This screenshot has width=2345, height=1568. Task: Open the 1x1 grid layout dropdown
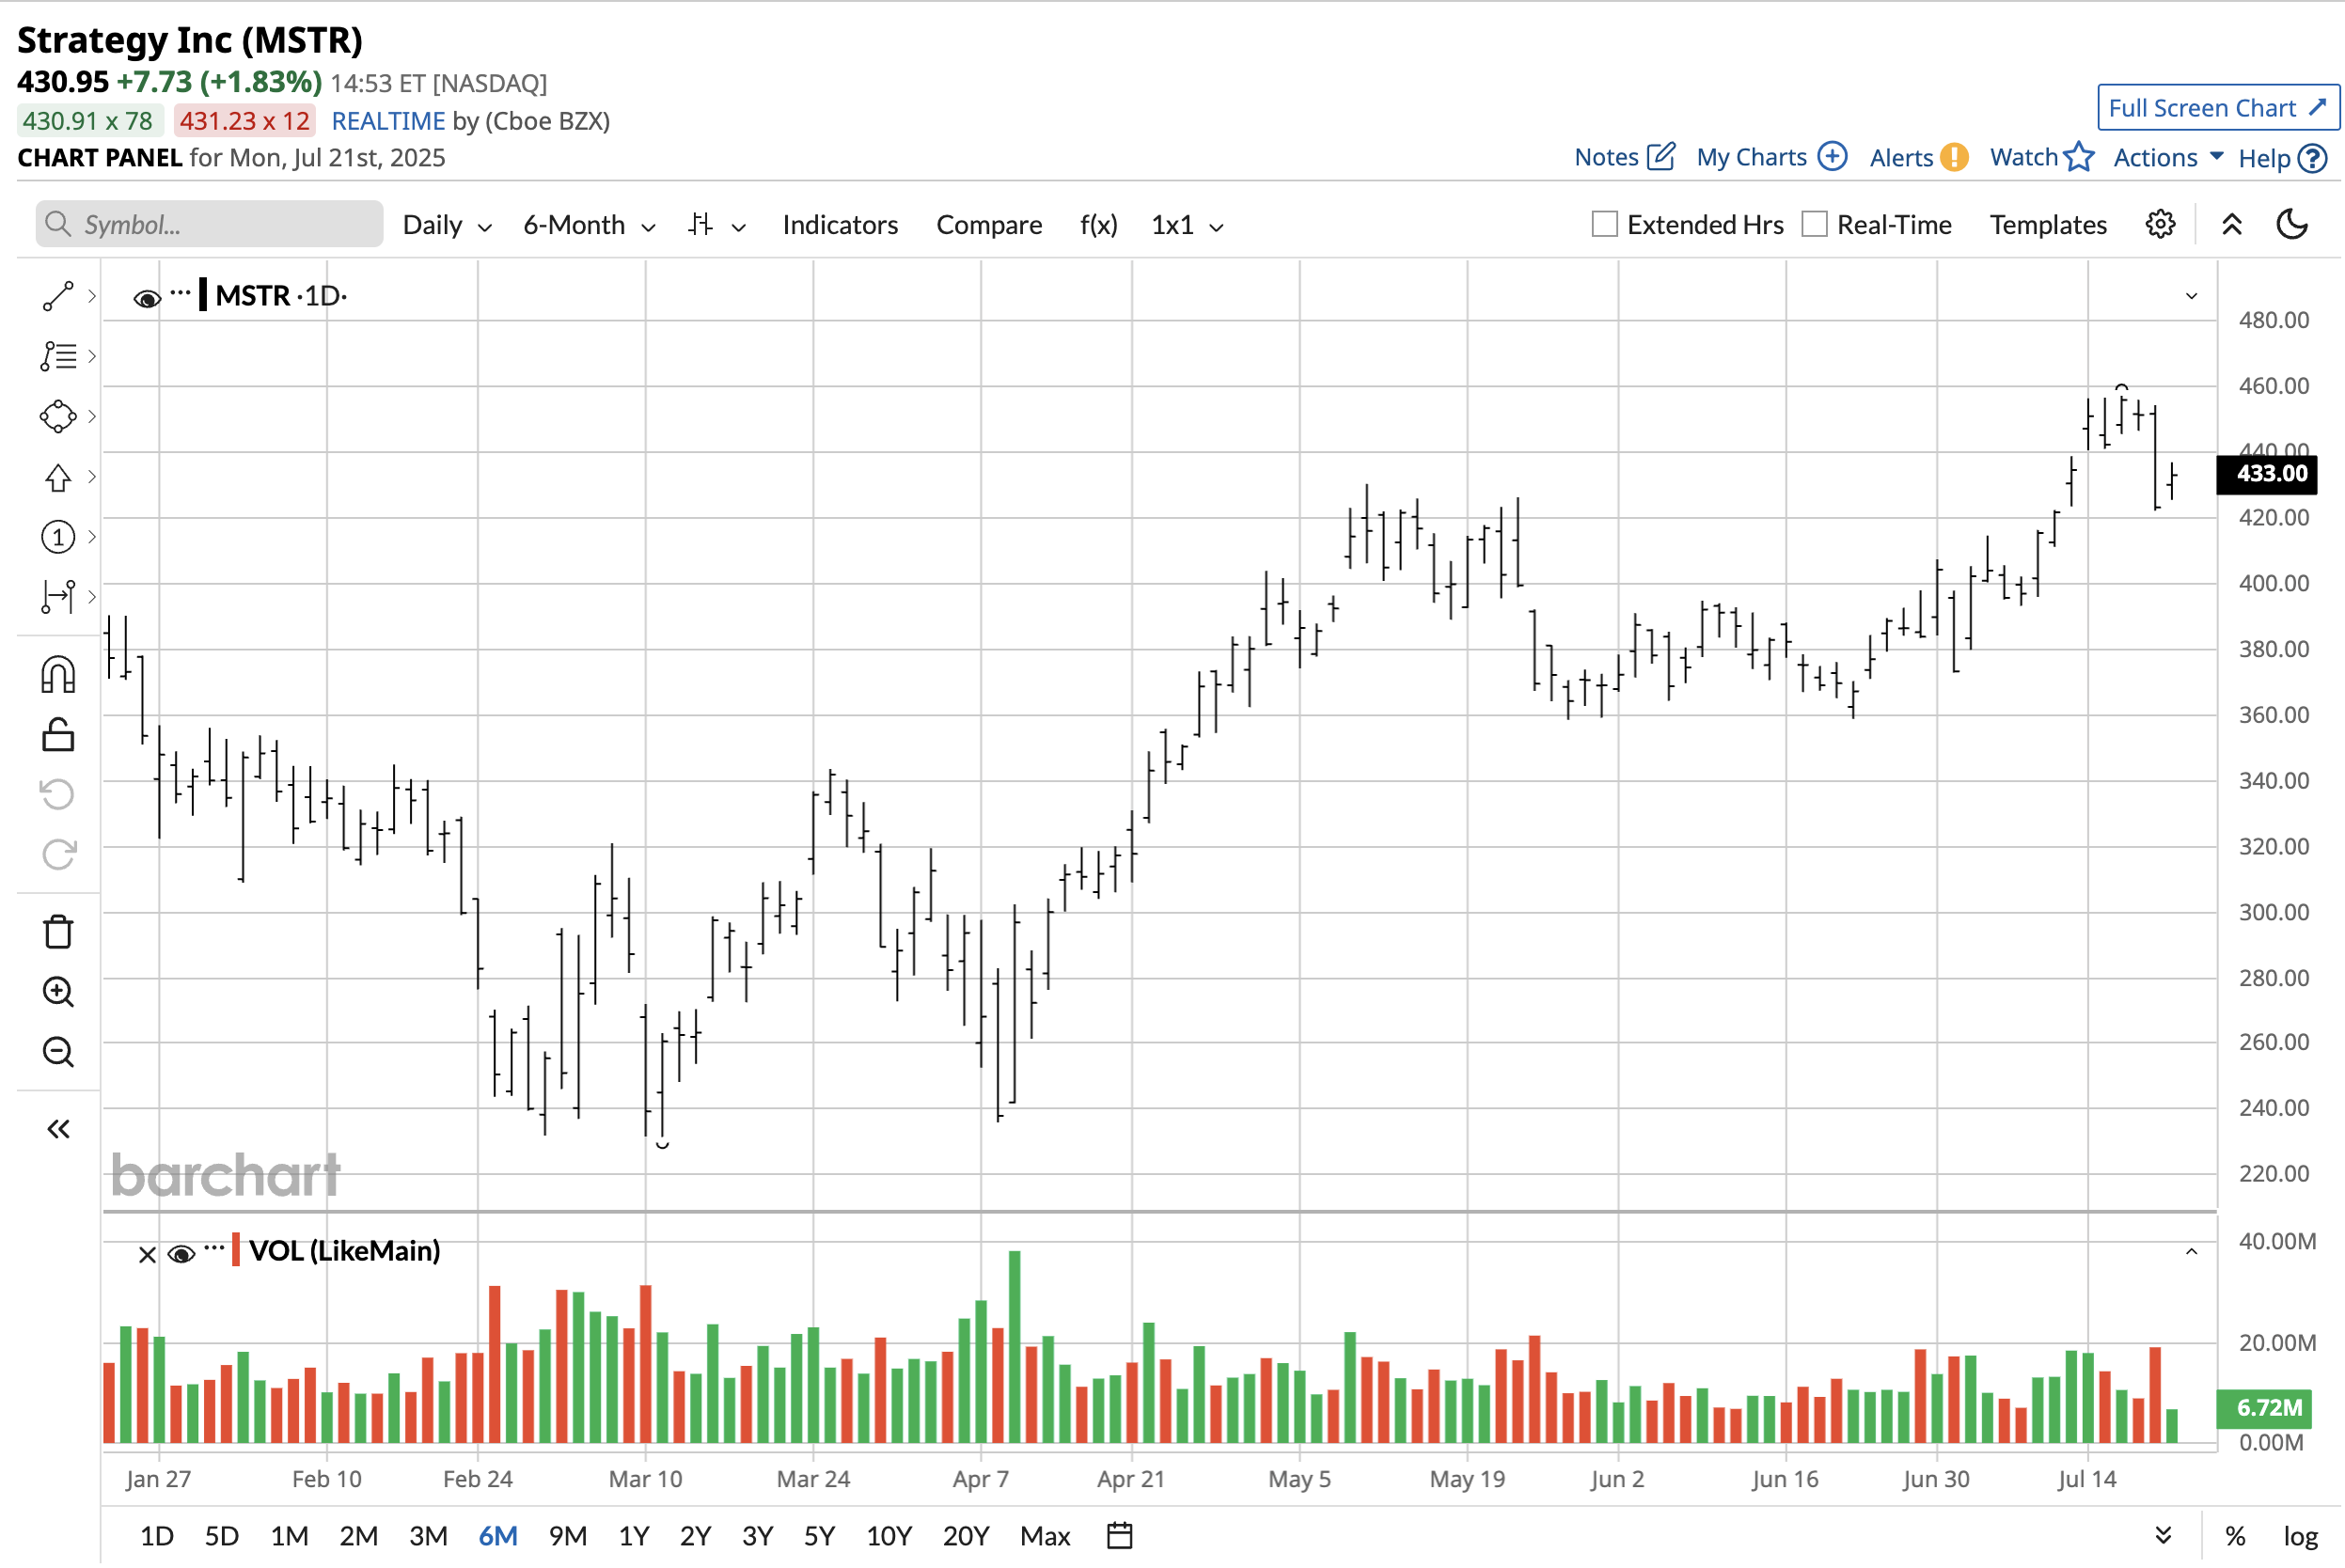(x=1187, y=225)
